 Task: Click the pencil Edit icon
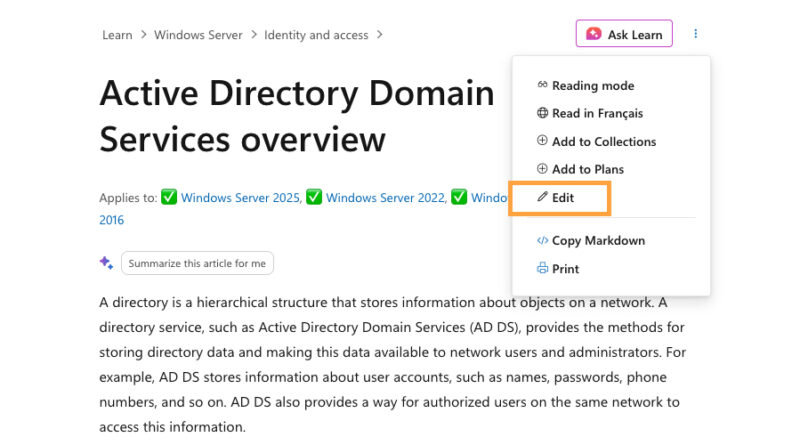[542, 196]
